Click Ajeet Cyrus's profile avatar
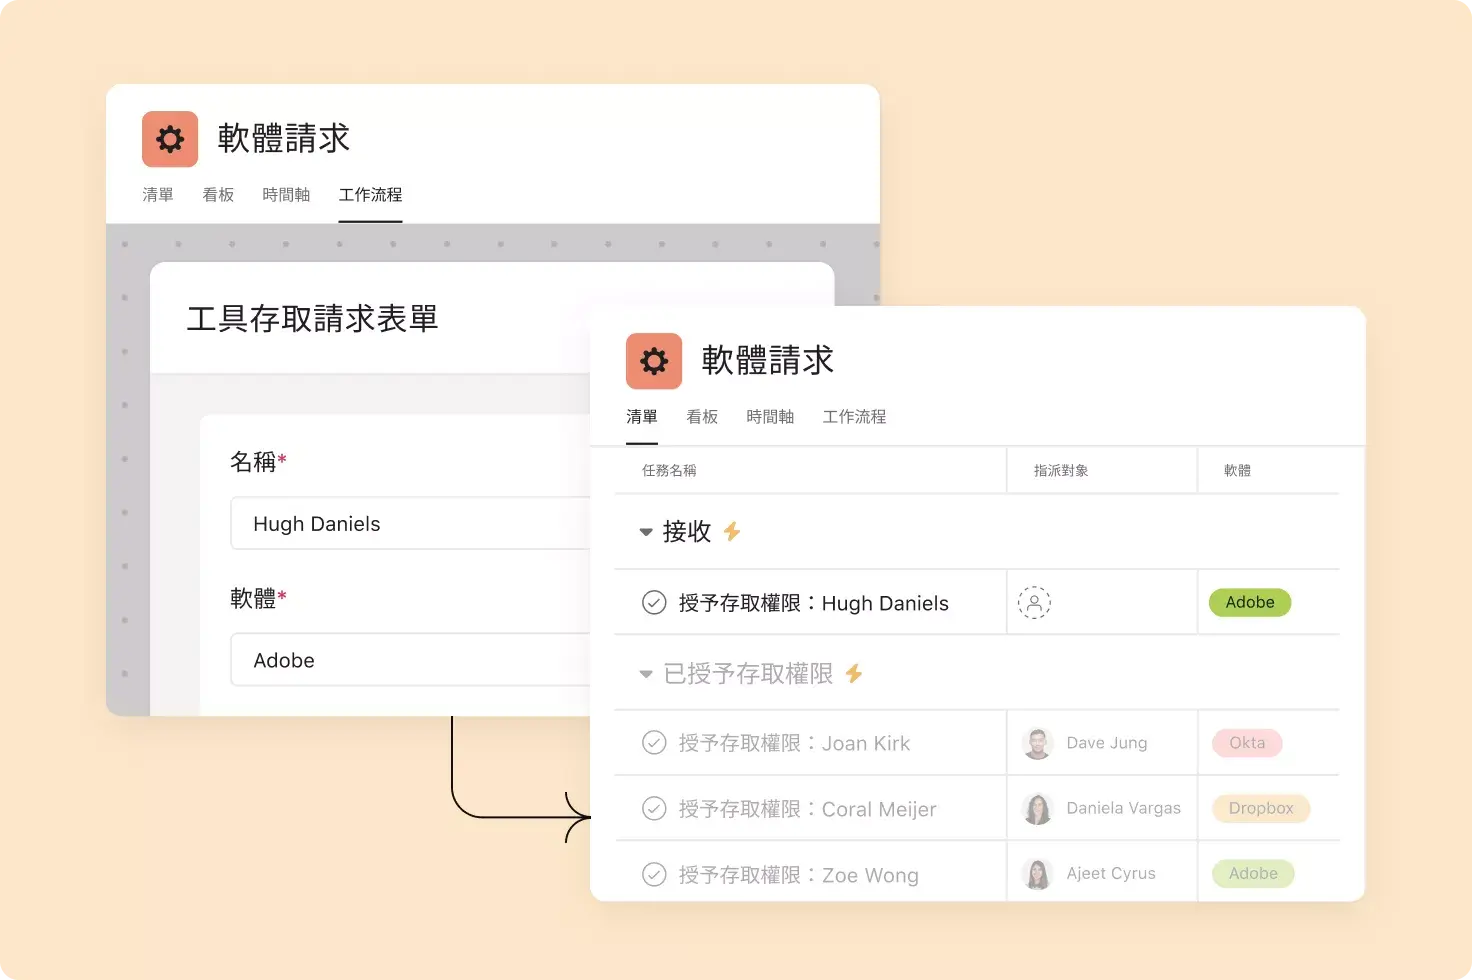The width and height of the screenshot is (1472, 980). [1038, 872]
